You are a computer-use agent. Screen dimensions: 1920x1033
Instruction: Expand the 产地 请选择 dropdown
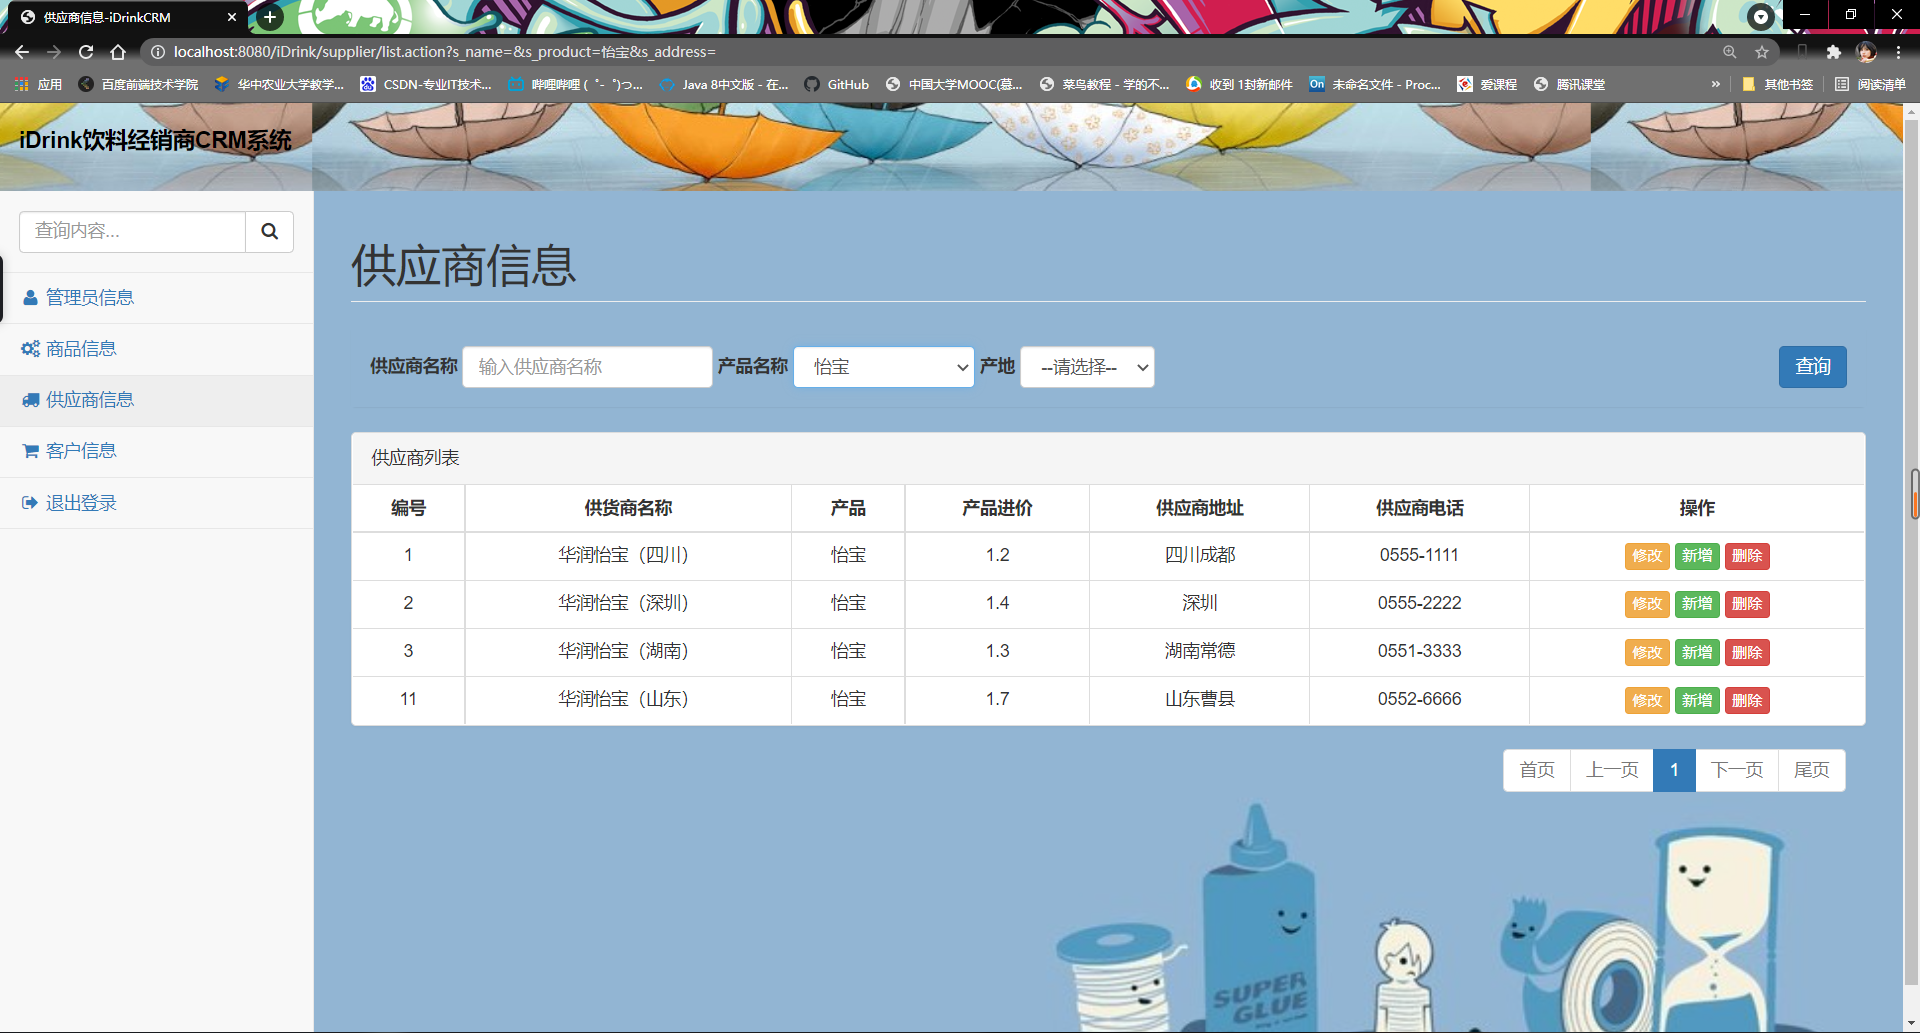(x=1087, y=367)
